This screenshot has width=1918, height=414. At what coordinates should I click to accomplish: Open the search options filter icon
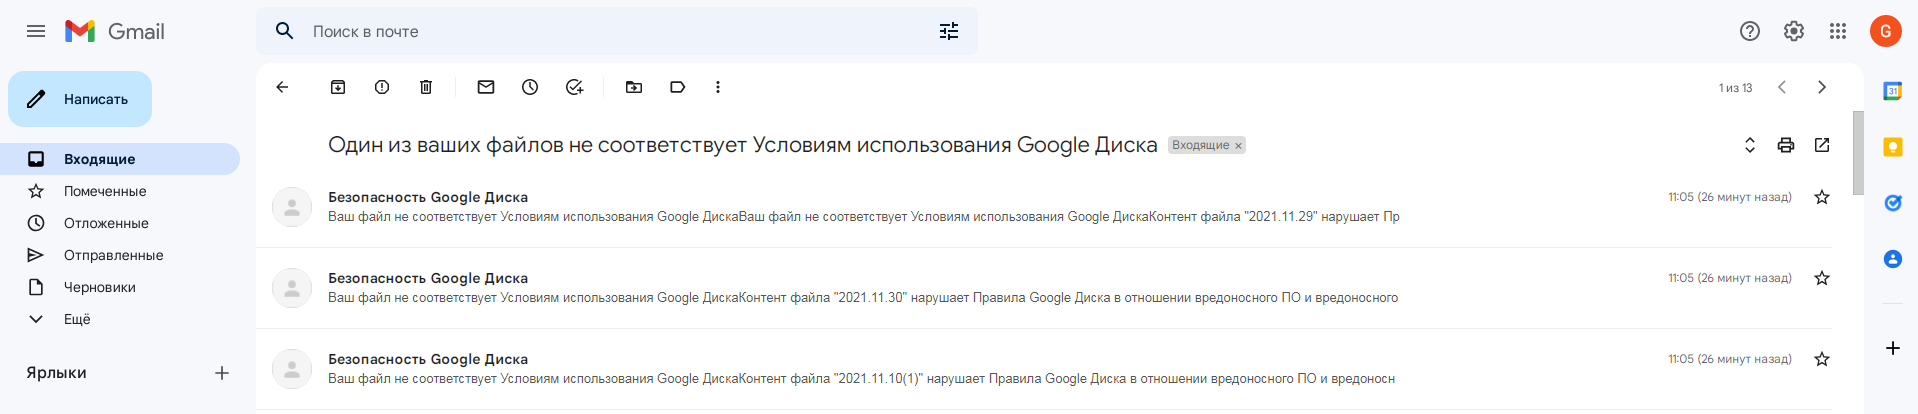(949, 31)
